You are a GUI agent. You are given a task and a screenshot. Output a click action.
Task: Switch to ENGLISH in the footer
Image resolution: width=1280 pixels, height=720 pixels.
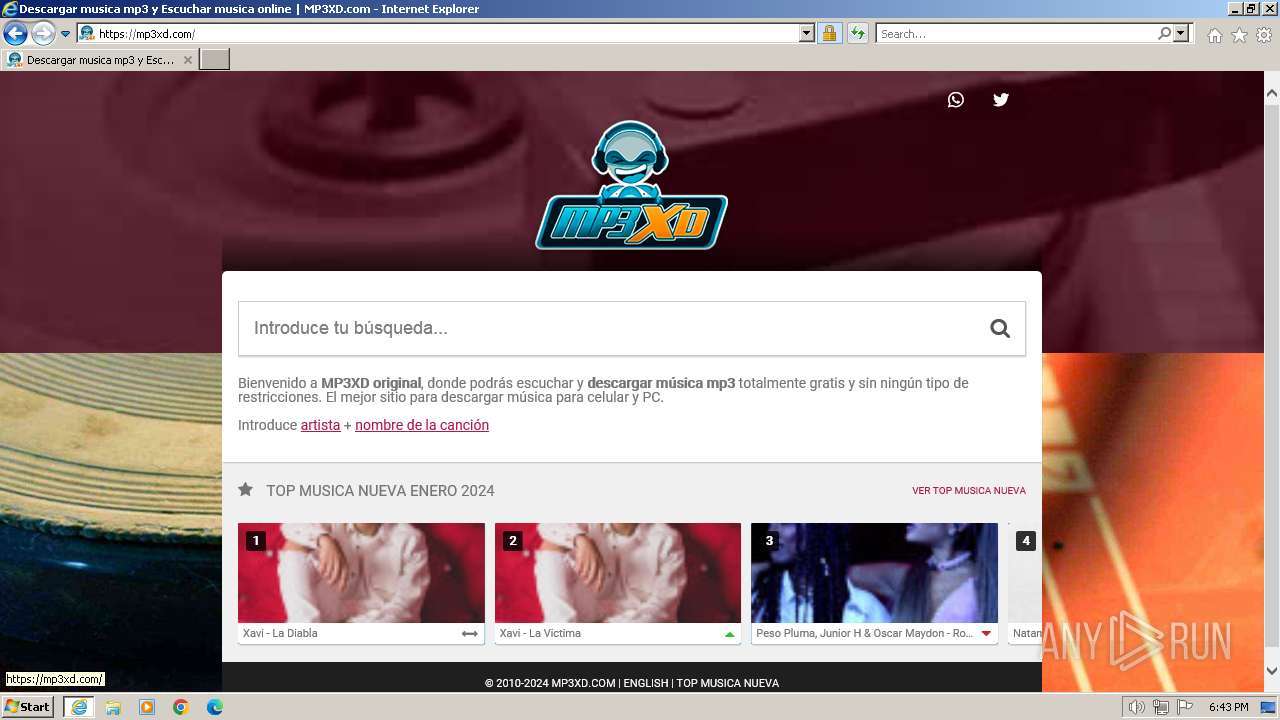[646, 683]
